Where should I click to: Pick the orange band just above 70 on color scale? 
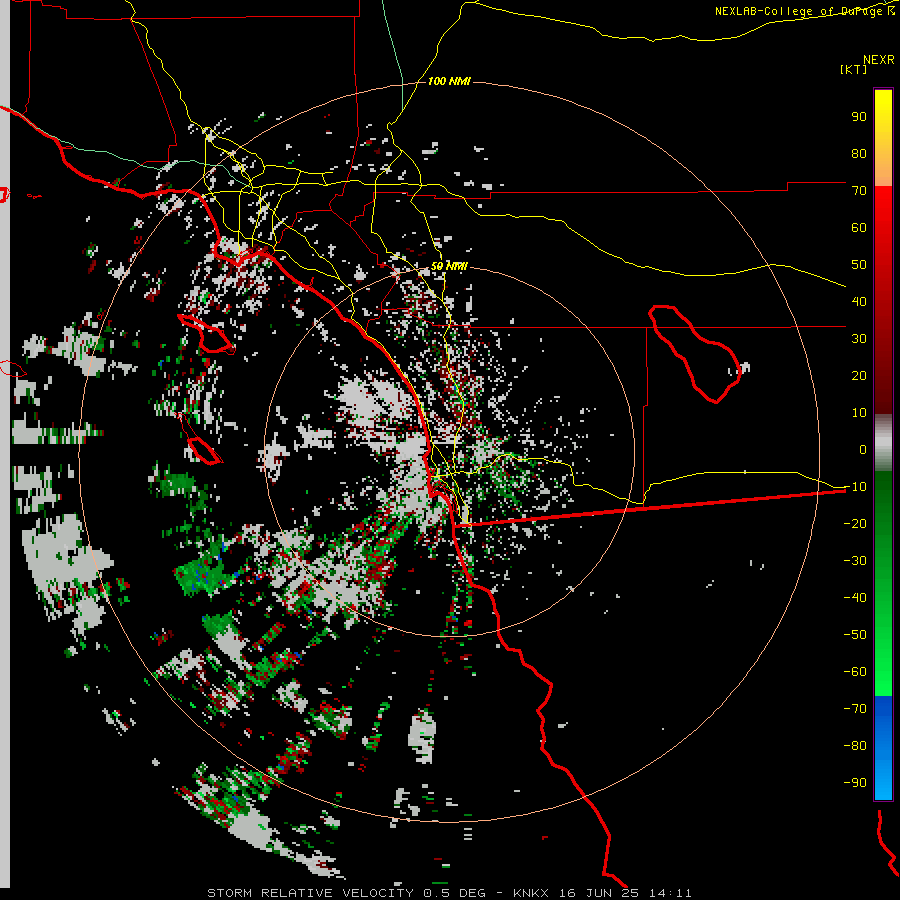[x=883, y=172]
